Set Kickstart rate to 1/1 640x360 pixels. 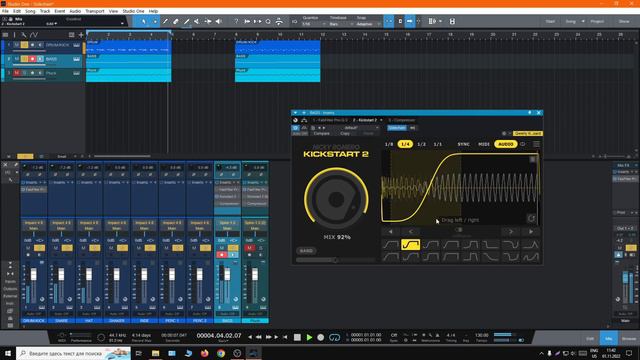(438, 144)
